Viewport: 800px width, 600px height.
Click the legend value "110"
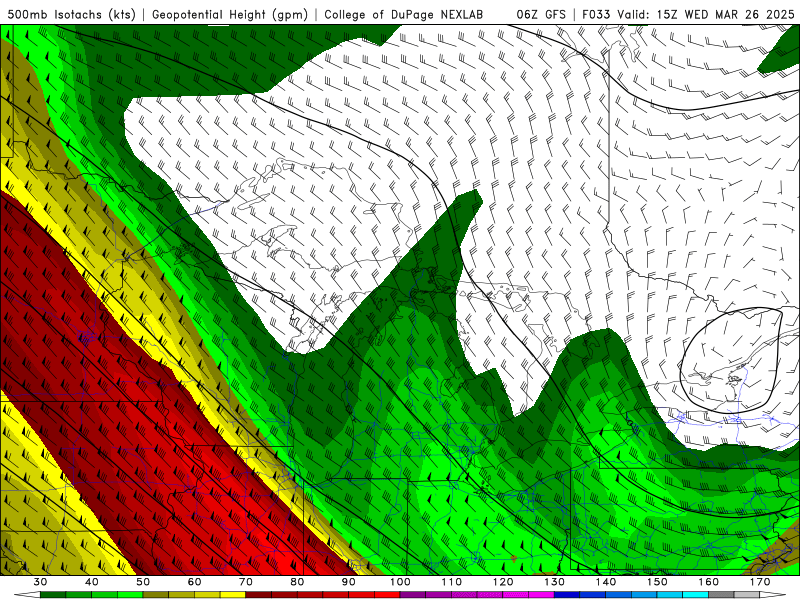coord(452,582)
